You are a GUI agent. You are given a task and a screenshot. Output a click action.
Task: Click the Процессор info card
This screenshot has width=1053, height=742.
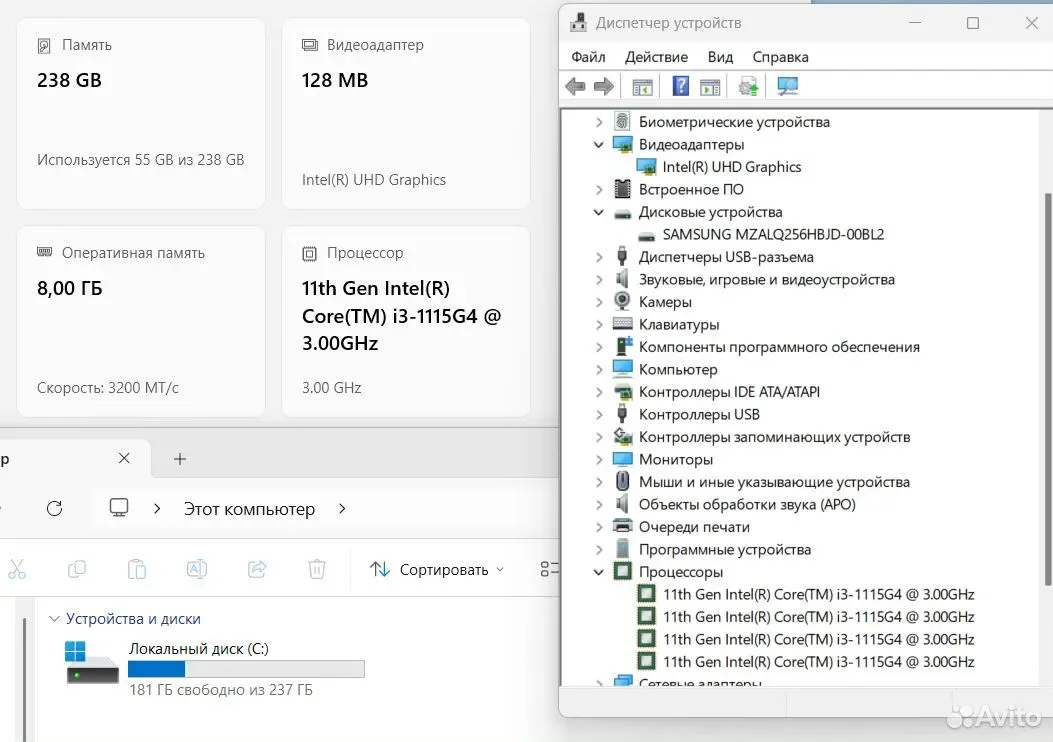pyautogui.click(x=406, y=322)
